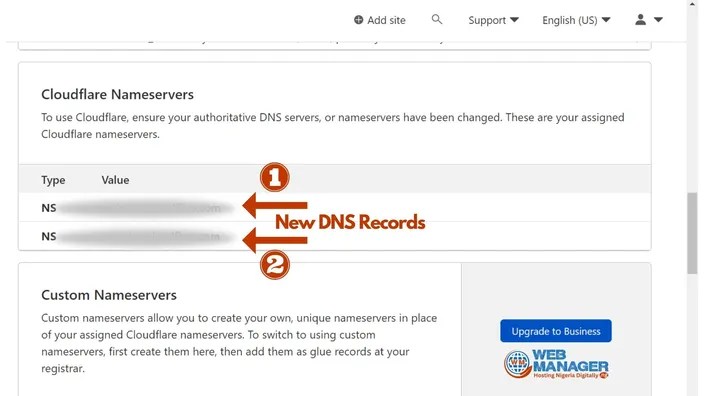Open the English (US) language dropdown

coord(576,20)
